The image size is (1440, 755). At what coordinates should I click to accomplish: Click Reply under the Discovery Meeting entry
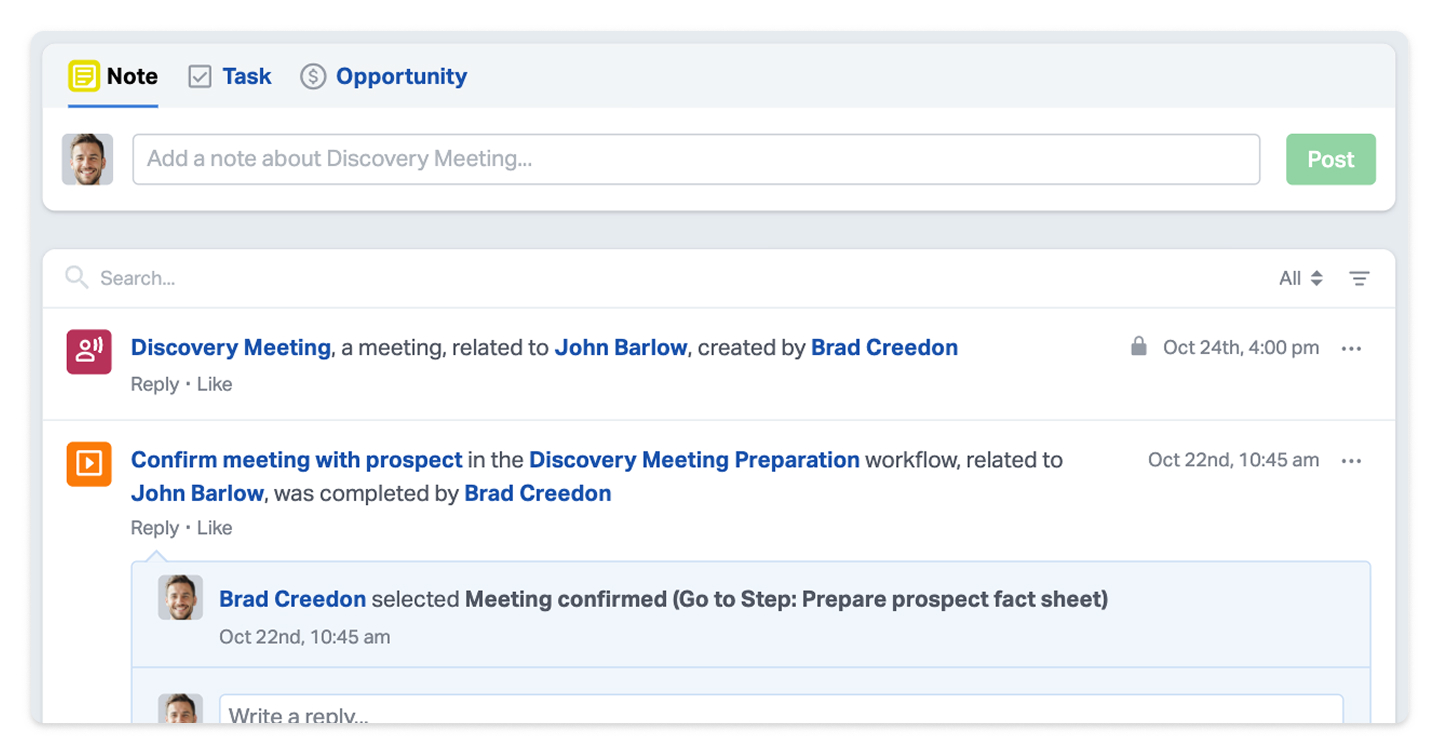pos(155,384)
